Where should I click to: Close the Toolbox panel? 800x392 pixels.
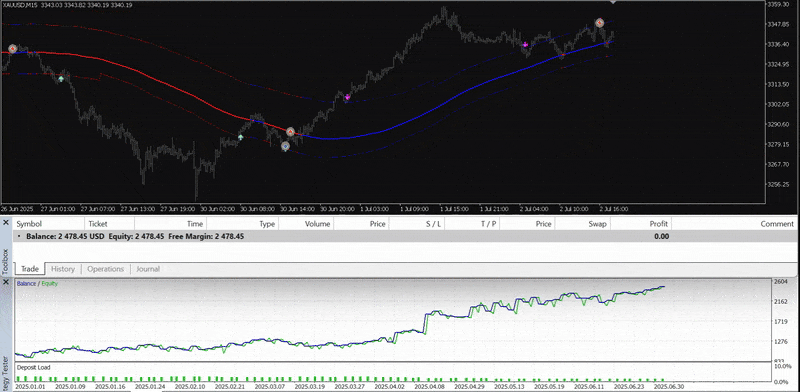point(6,223)
